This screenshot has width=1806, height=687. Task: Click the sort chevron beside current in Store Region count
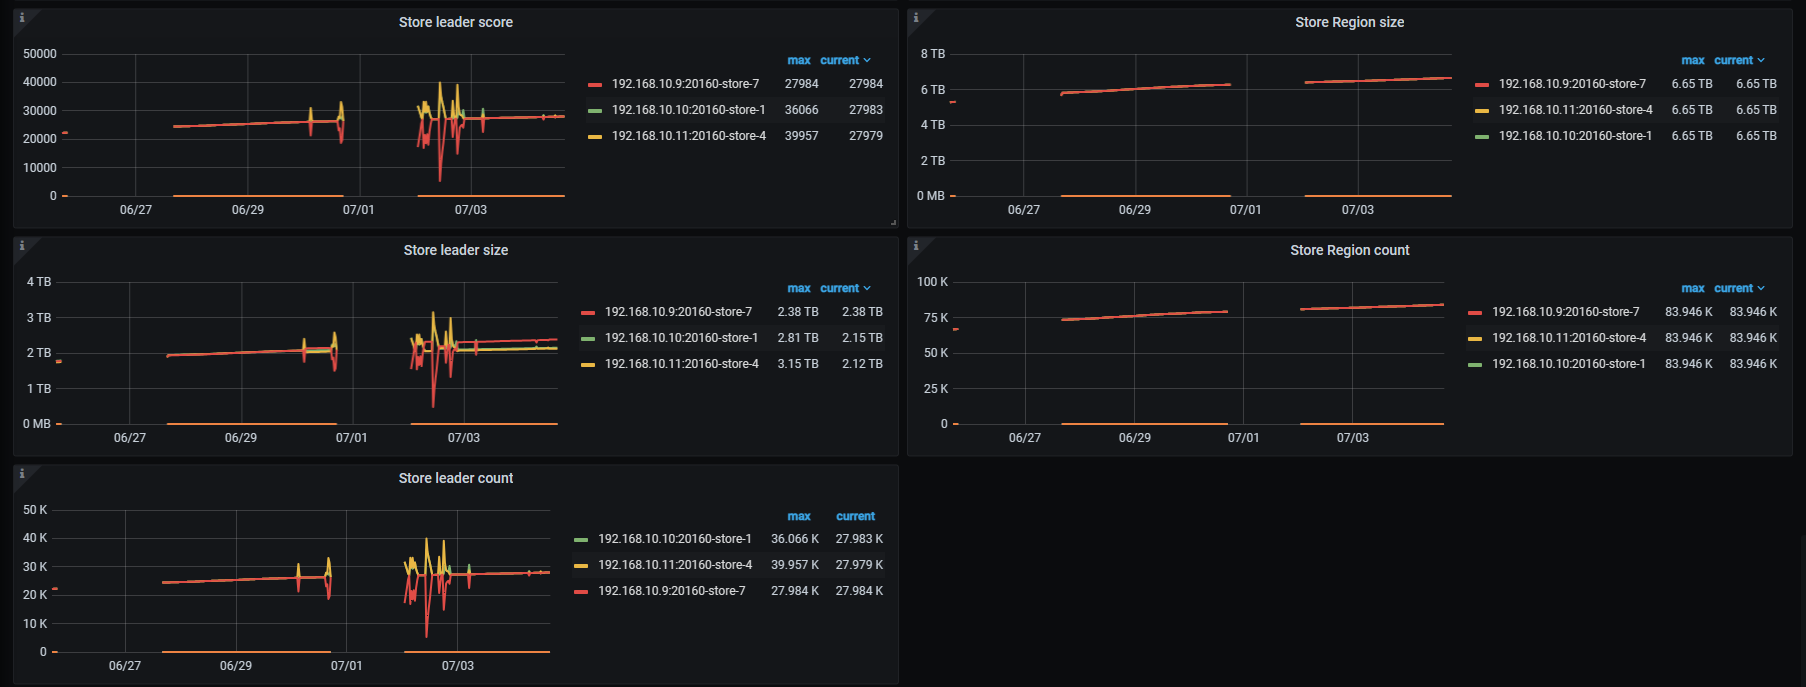pyautogui.click(x=1761, y=288)
